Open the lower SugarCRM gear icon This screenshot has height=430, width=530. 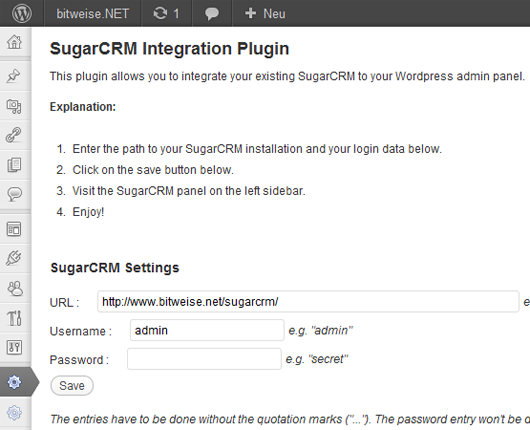pos(14,412)
